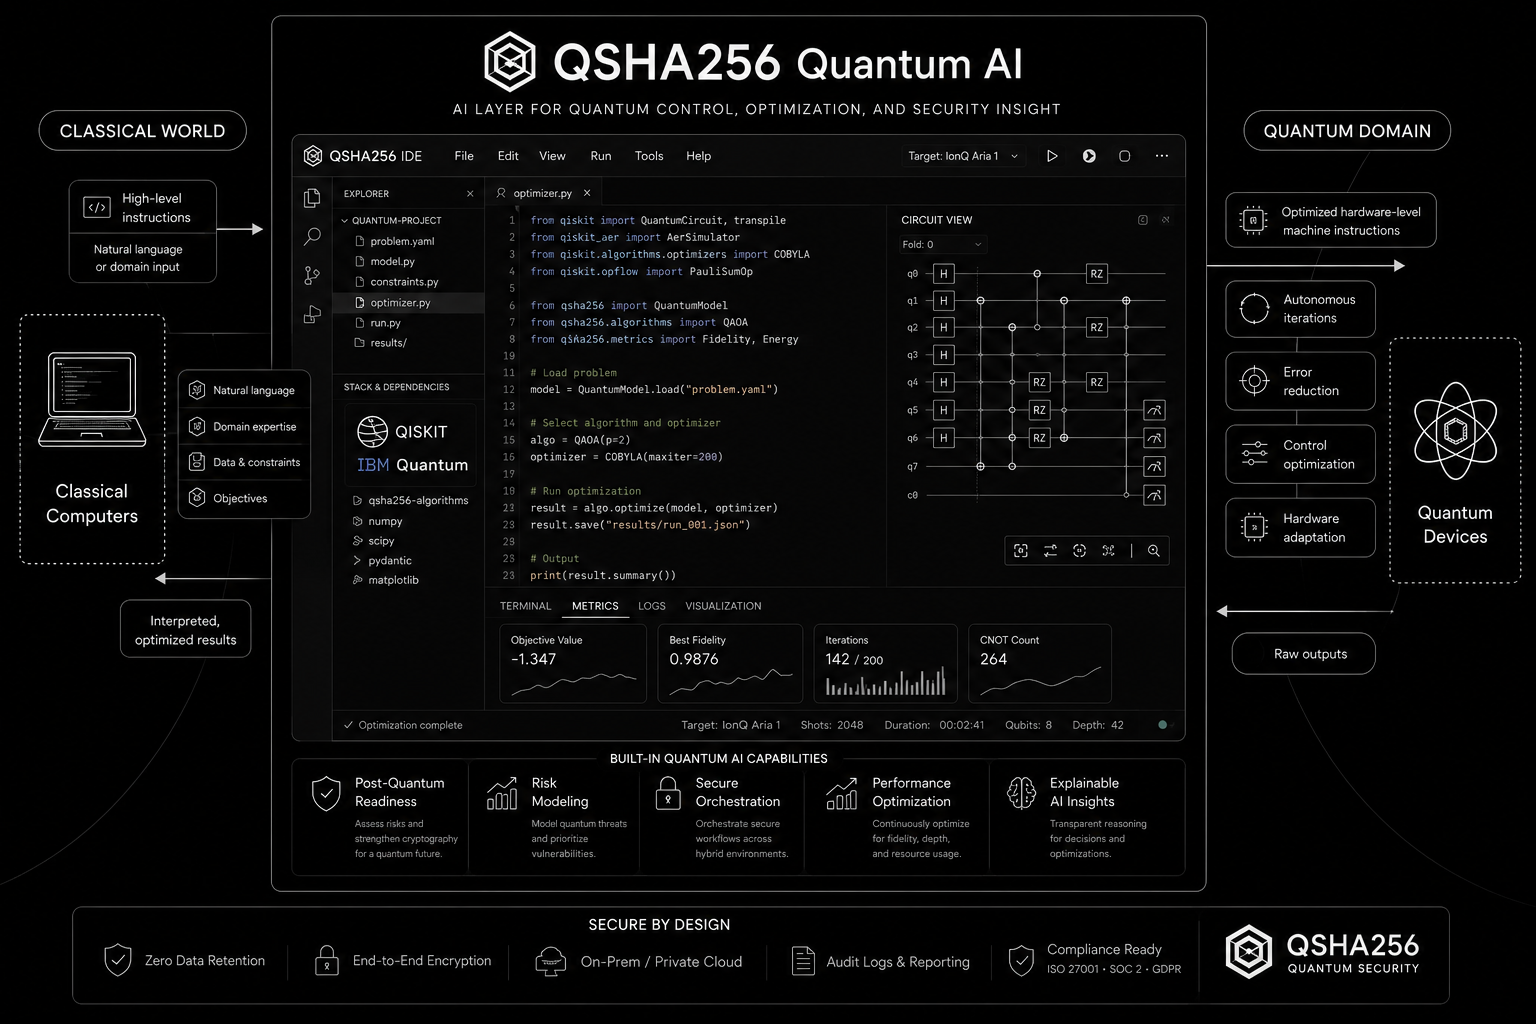Open the File menu
This screenshot has height=1024, width=1536.
click(x=464, y=156)
